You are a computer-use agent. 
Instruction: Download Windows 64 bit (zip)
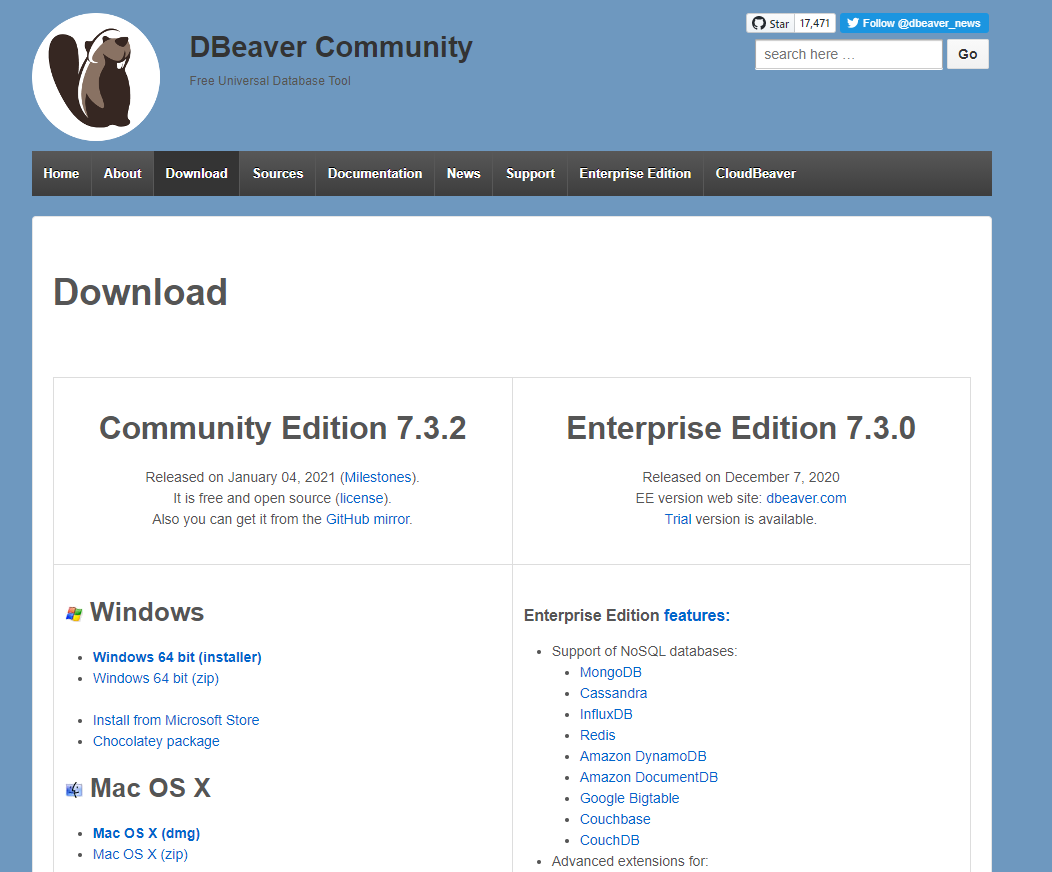tap(156, 678)
